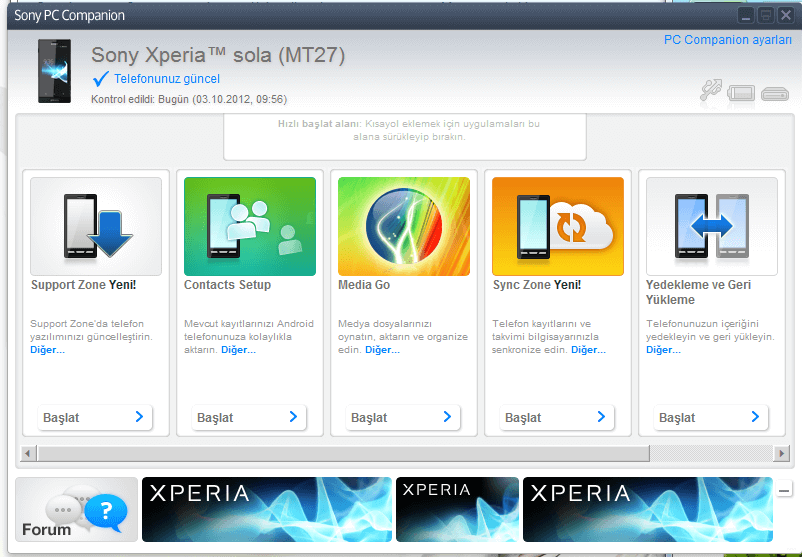This screenshot has width=802, height=557.
Task: Click the Media Go colorful globe icon
Action: [x=404, y=226]
